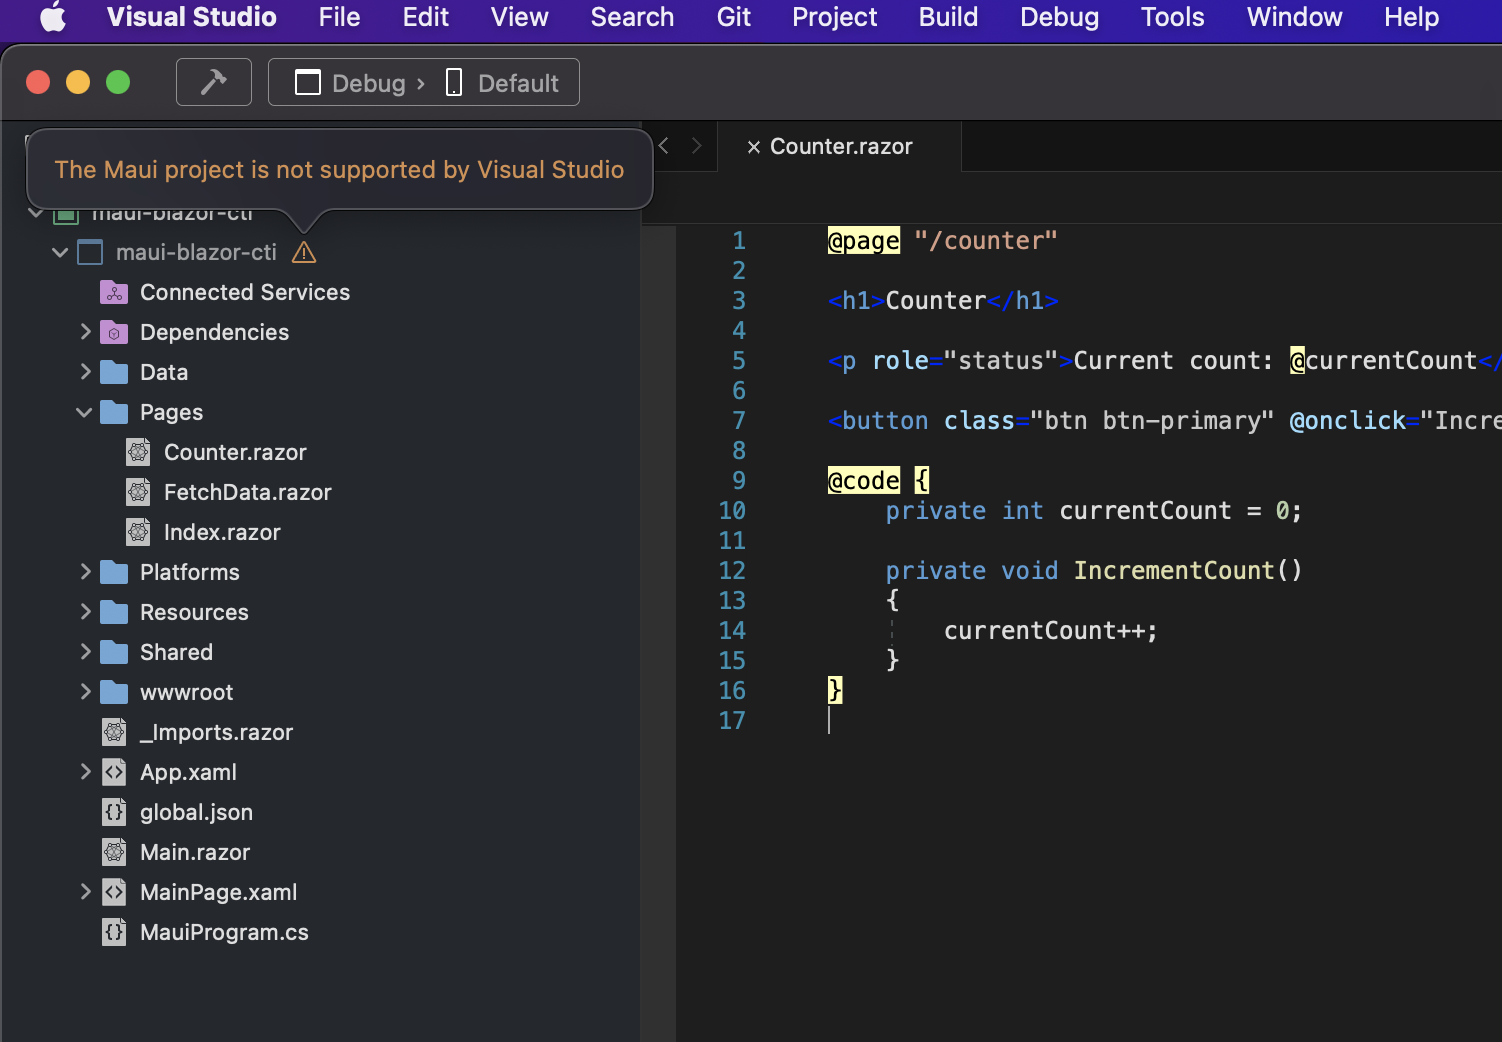
Task: Click the _Imports.razor file icon
Action: tap(115, 732)
